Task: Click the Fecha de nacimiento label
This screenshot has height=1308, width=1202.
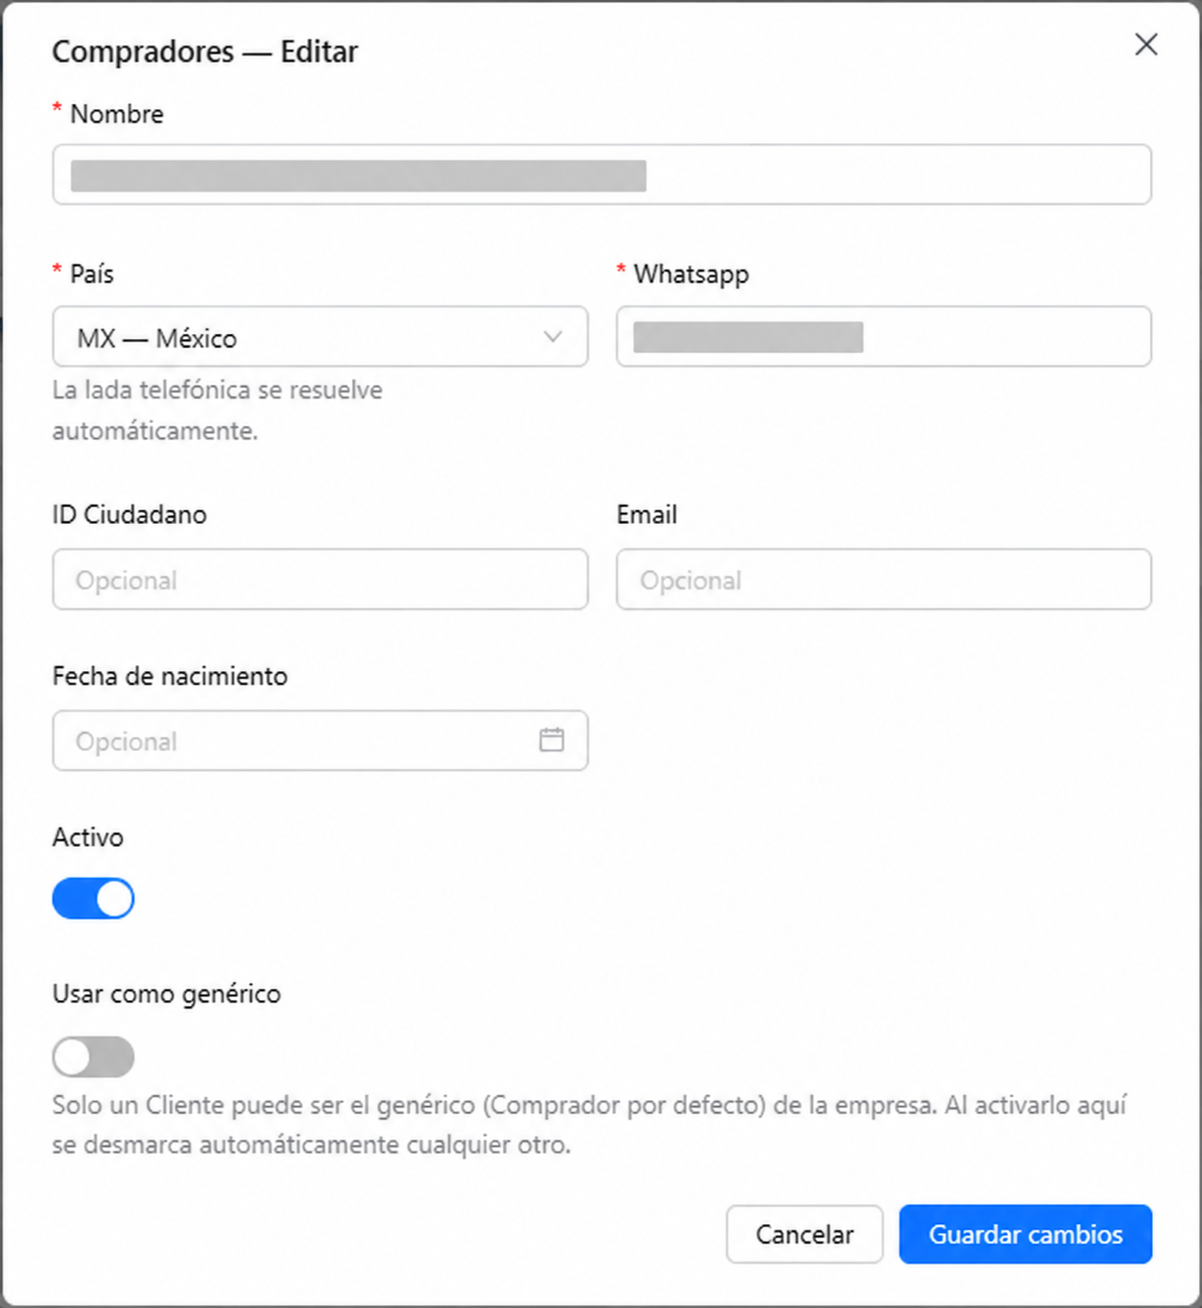Action: tap(170, 676)
